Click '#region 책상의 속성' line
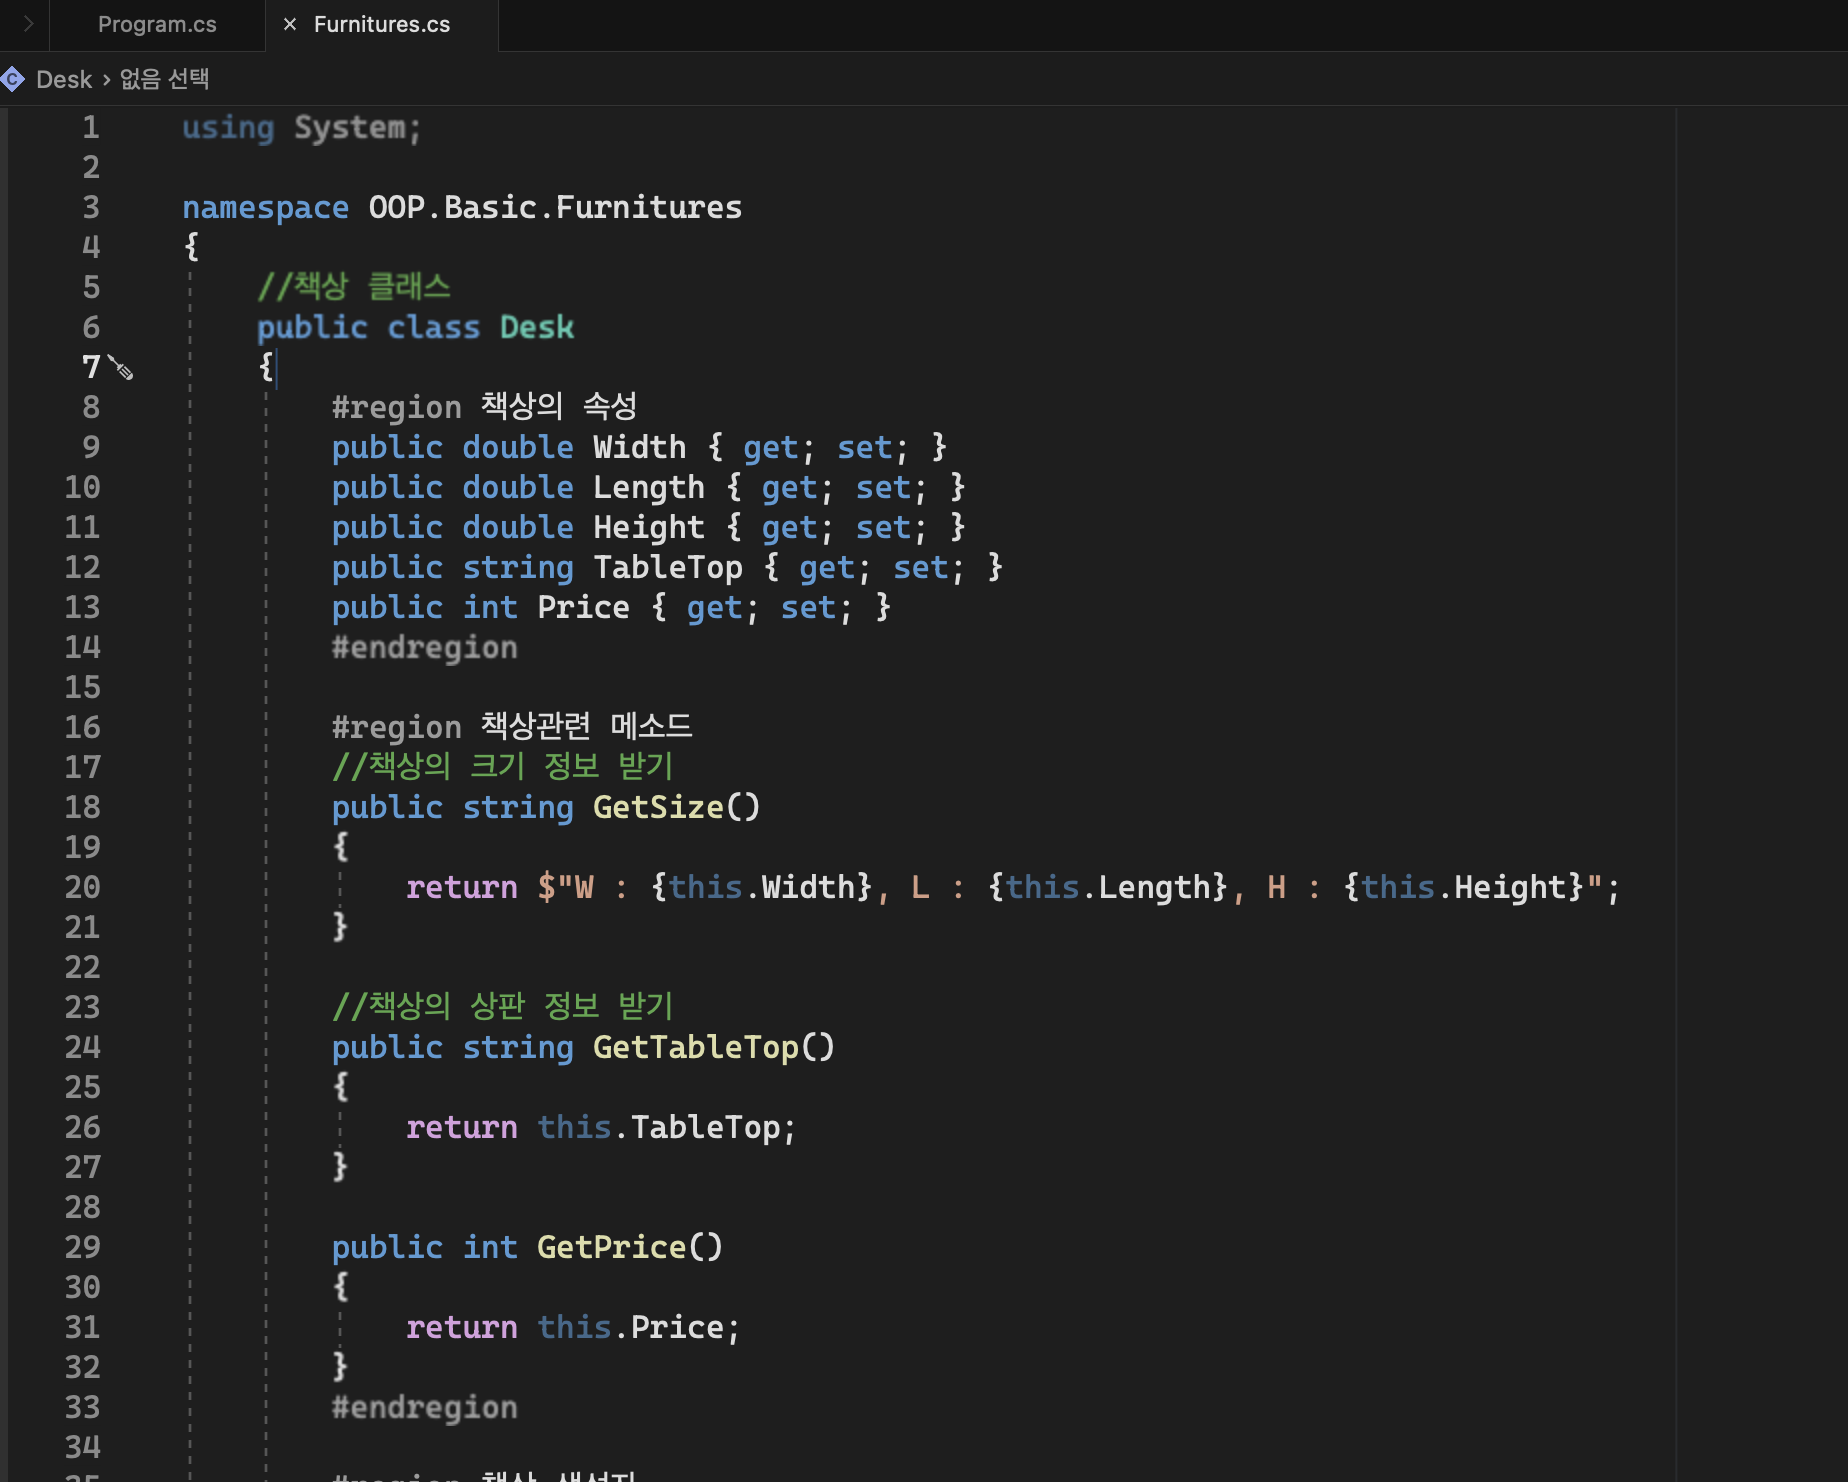The height and width of the screenshot is (1482, 1848). click(x=484, y=407)
